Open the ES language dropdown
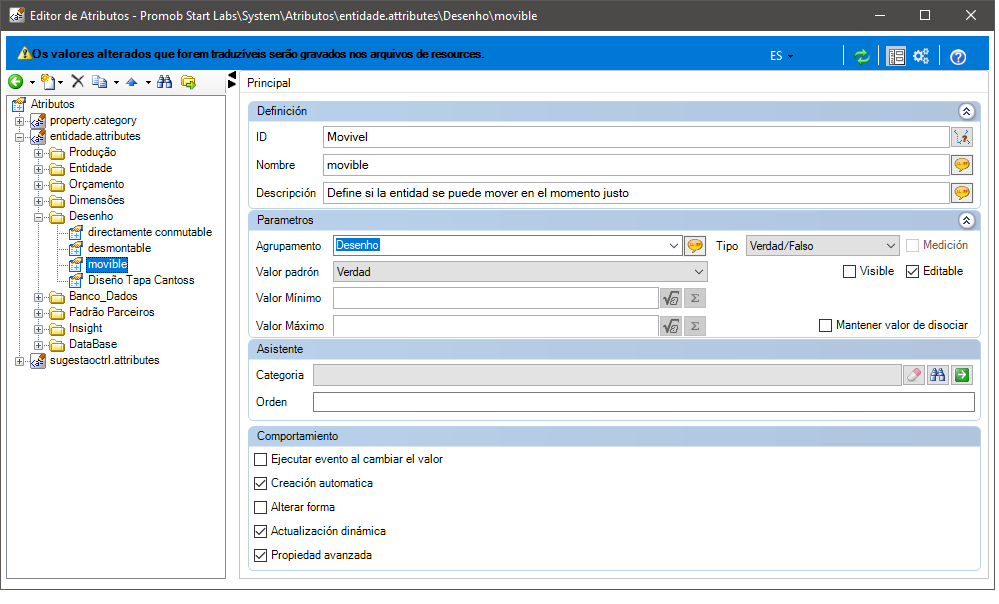 [x=781, y=56]
